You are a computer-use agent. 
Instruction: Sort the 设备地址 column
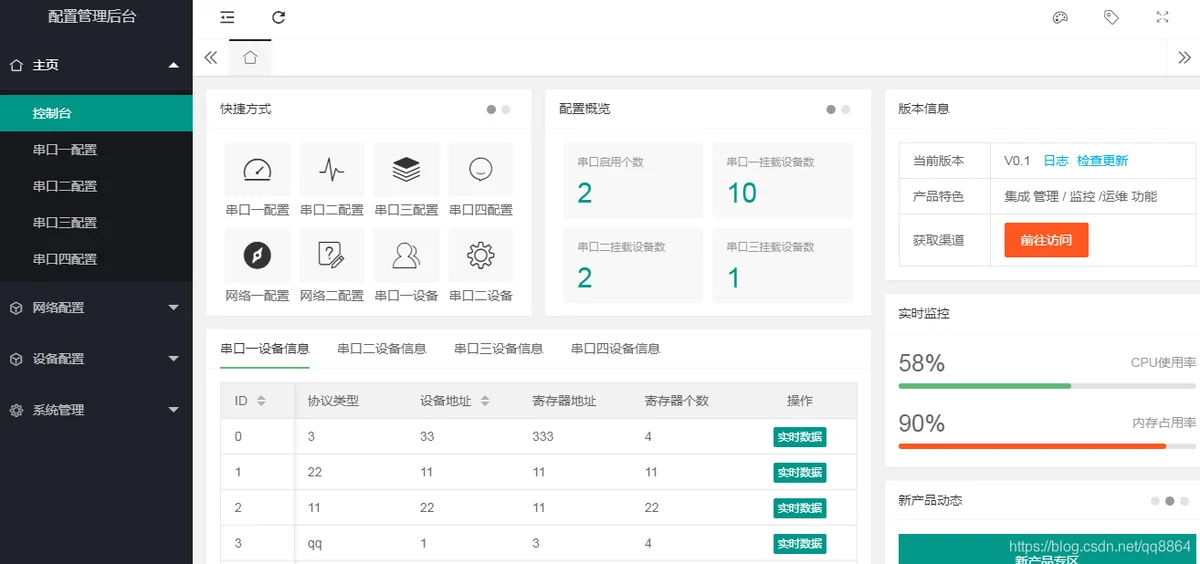click(485, 401)
